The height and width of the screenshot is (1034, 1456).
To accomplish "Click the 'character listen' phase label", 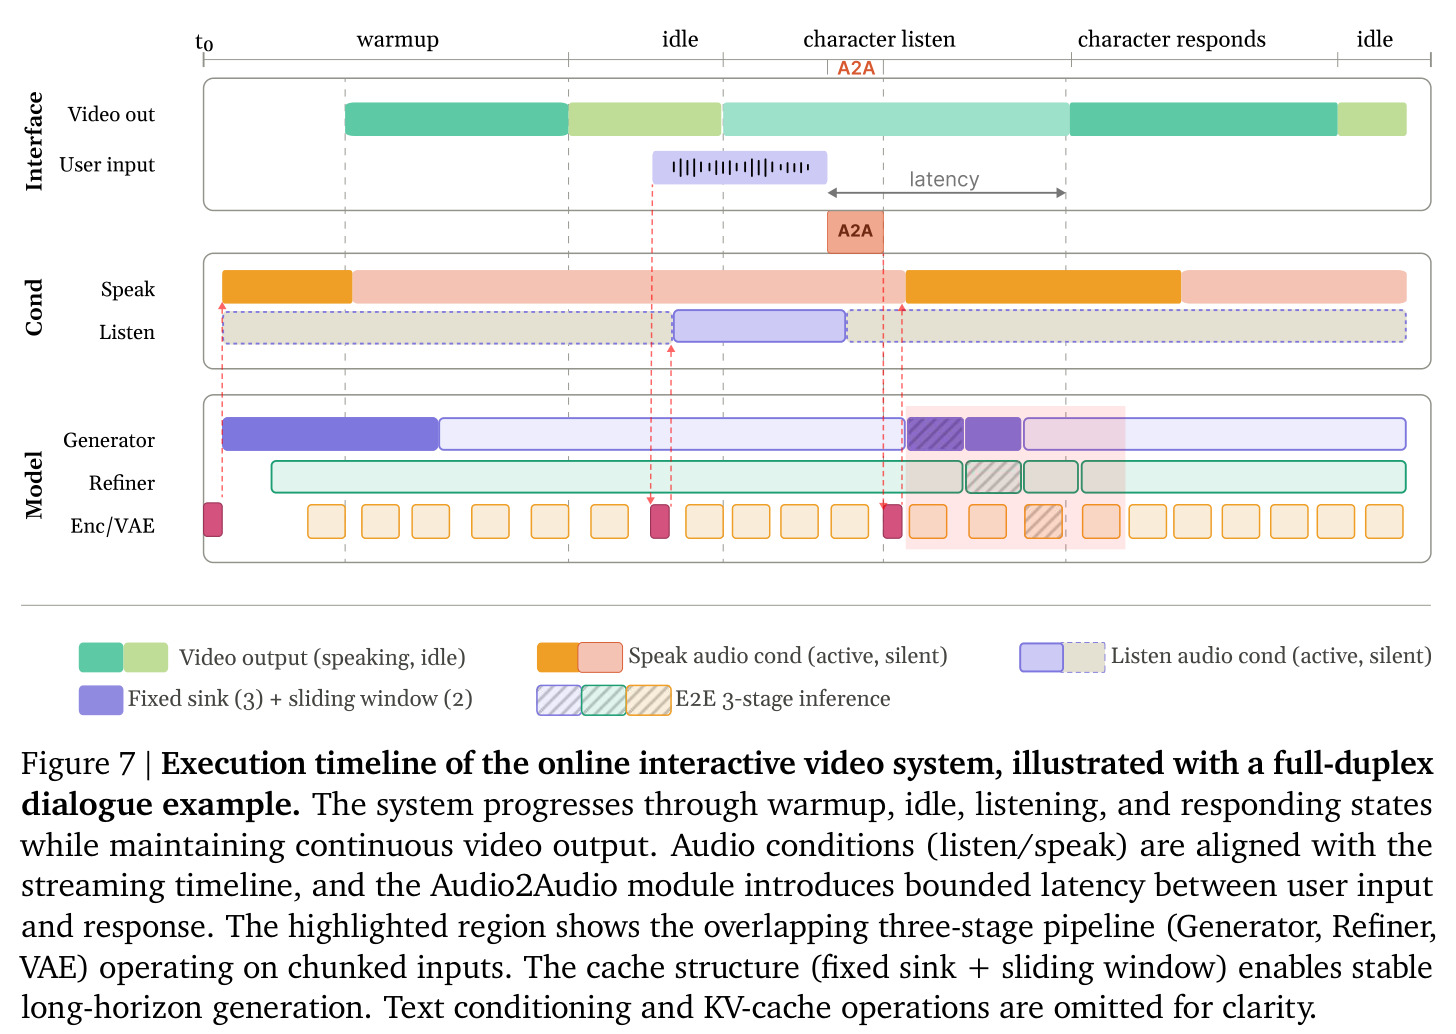I will click(879, 39).
